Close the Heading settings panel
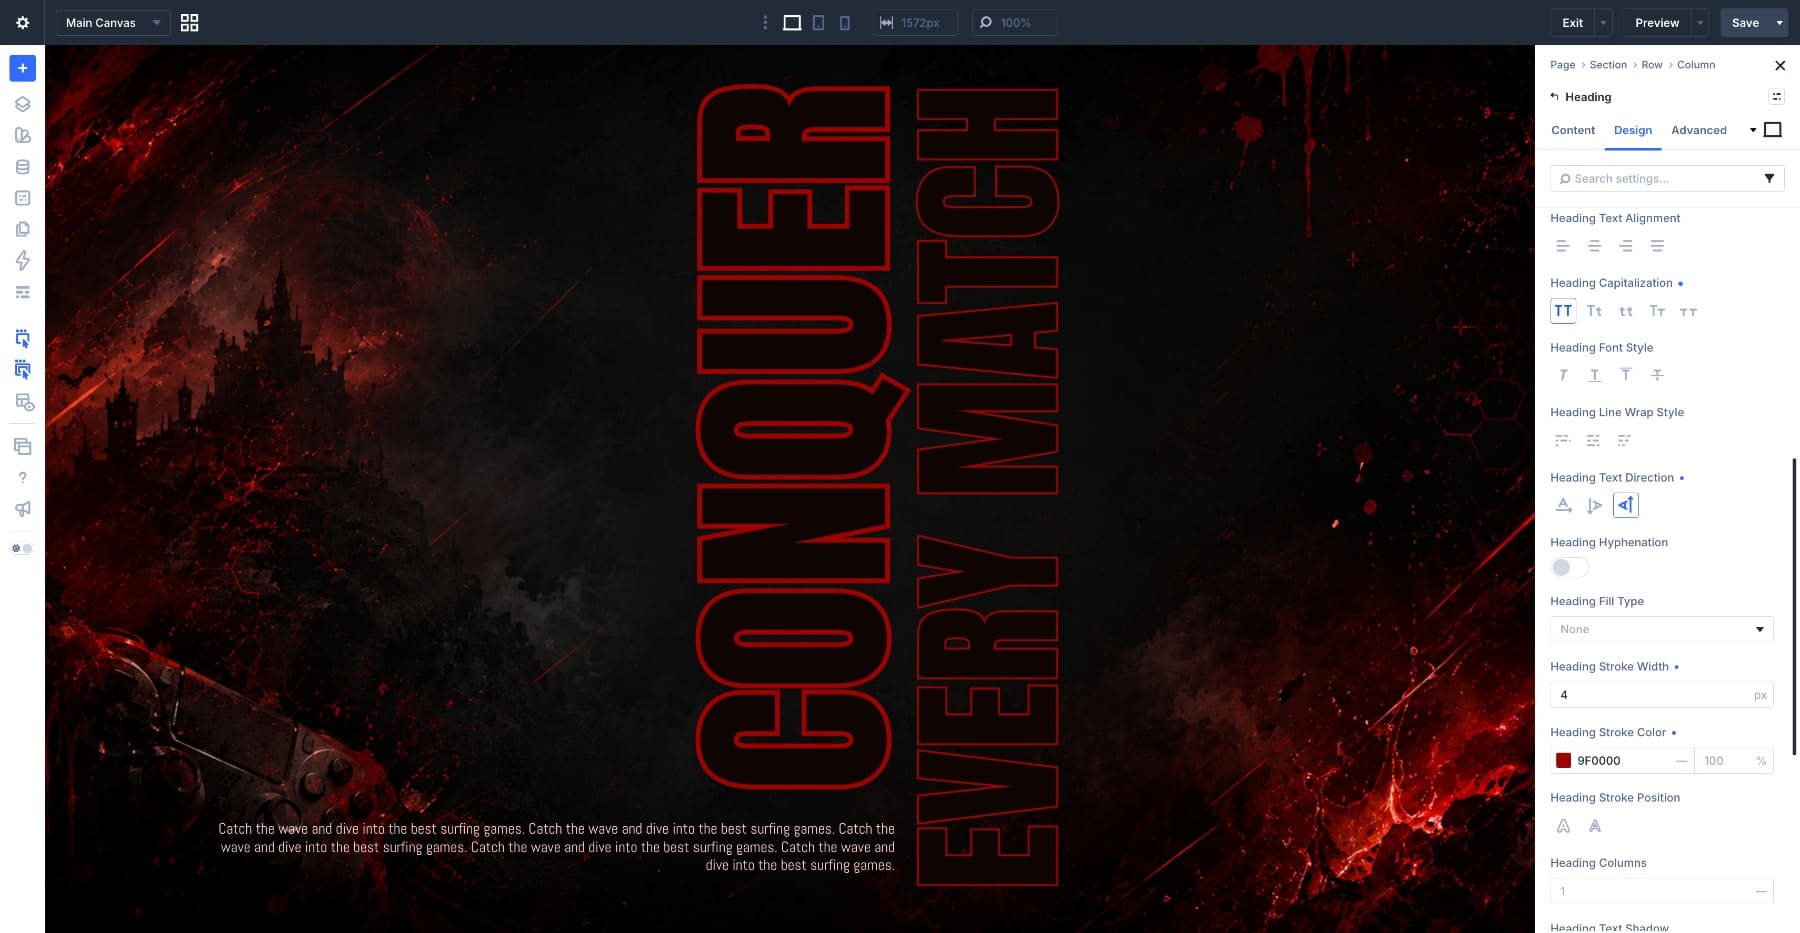Viewport: 1800px width, 933px height. coord(1779,65)
